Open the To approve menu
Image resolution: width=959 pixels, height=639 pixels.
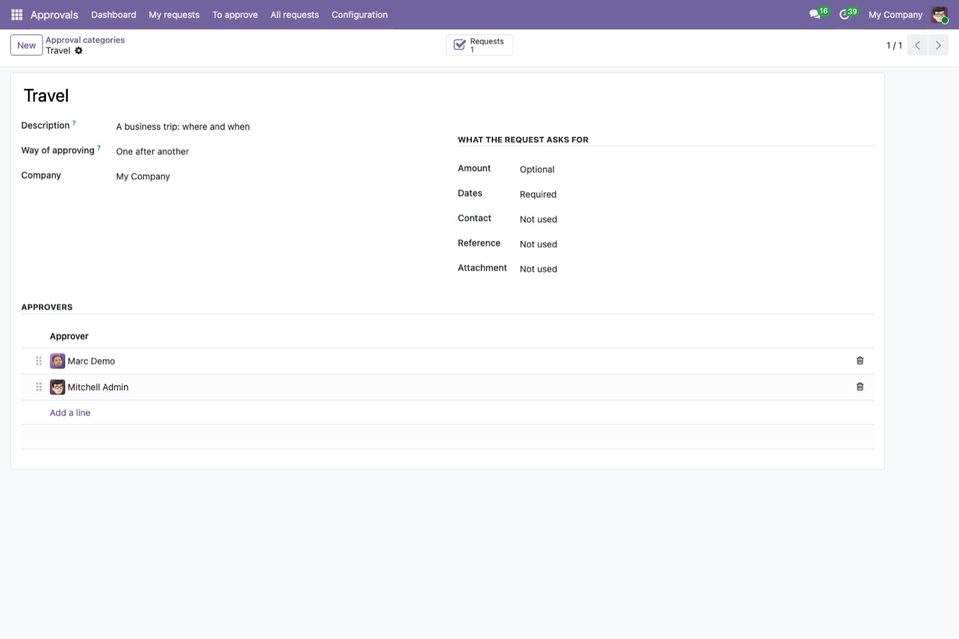pos(235,15)
